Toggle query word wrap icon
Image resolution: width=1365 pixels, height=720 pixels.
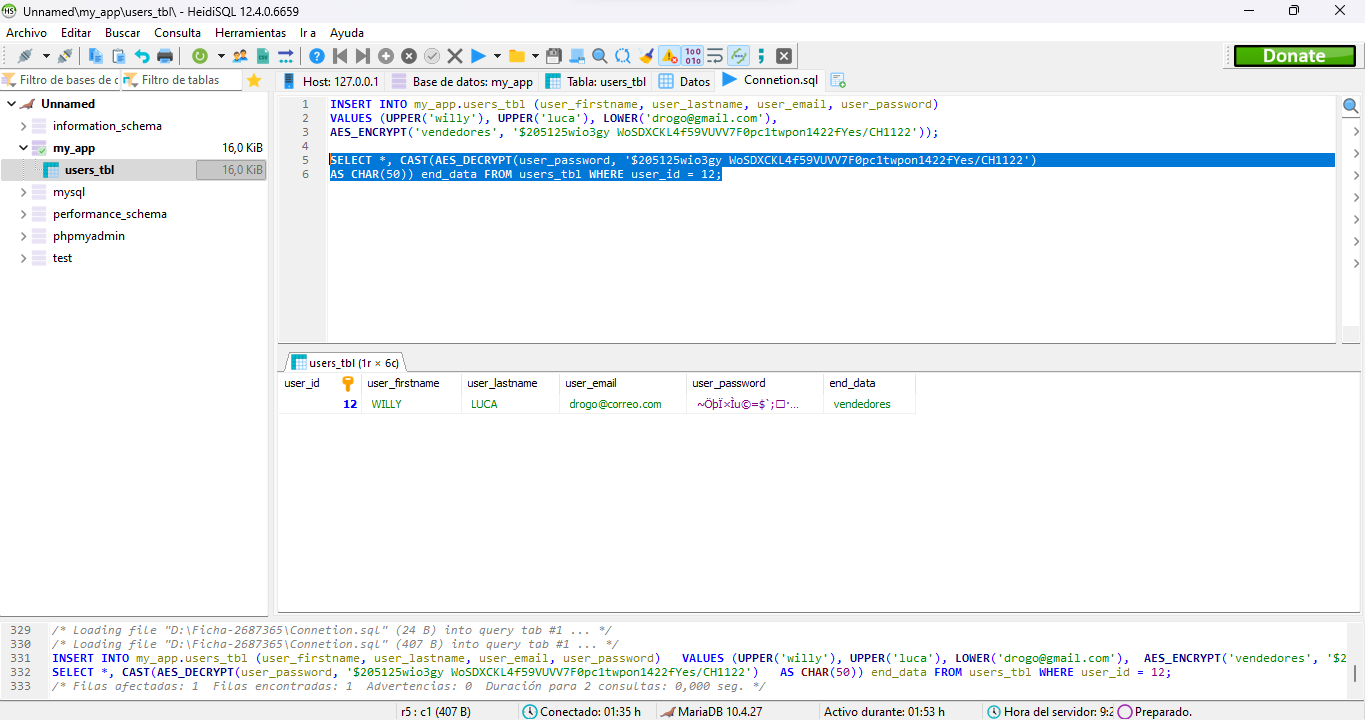tap(713, 55)
